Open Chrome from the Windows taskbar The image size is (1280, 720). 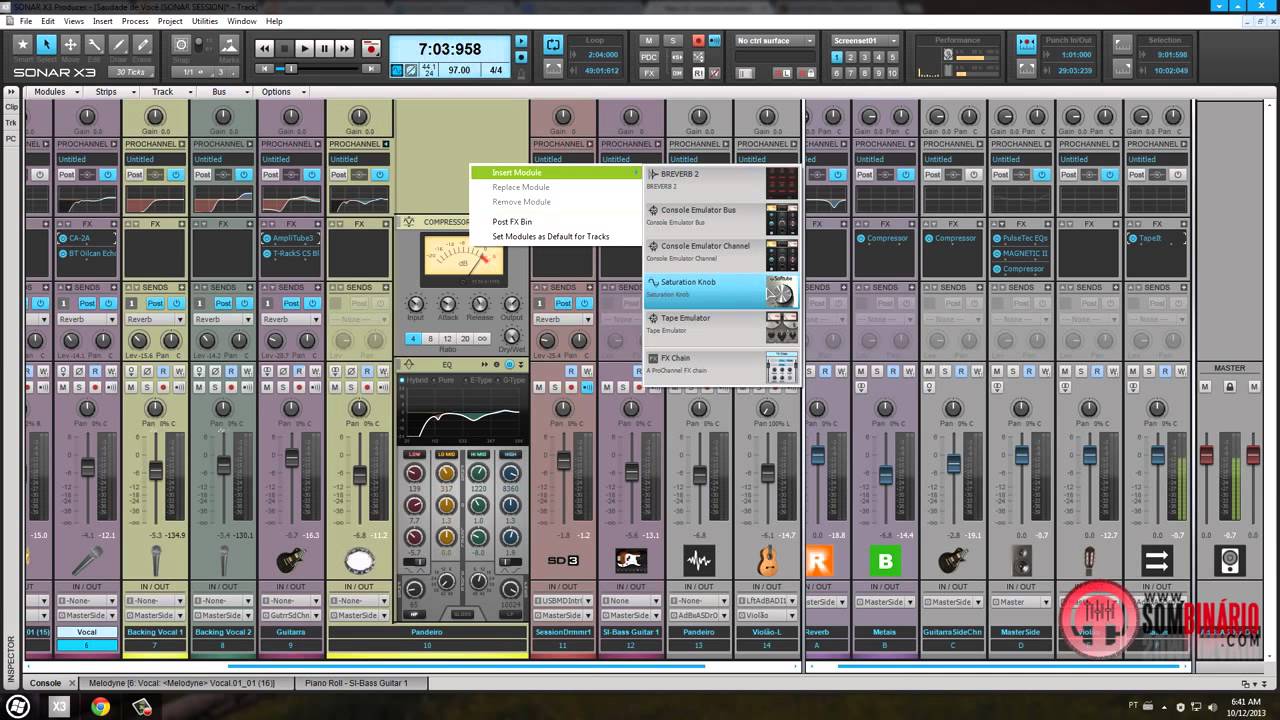tap(100, 706)
